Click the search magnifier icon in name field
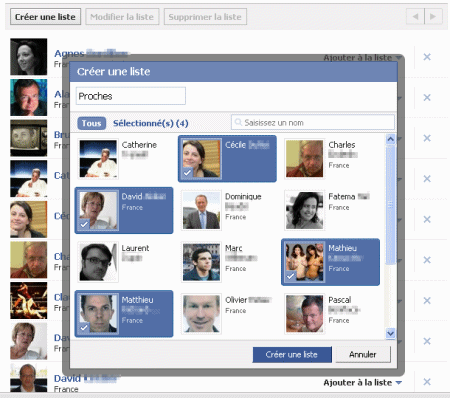The image size is (450, 398). click(x=238, y=122)
